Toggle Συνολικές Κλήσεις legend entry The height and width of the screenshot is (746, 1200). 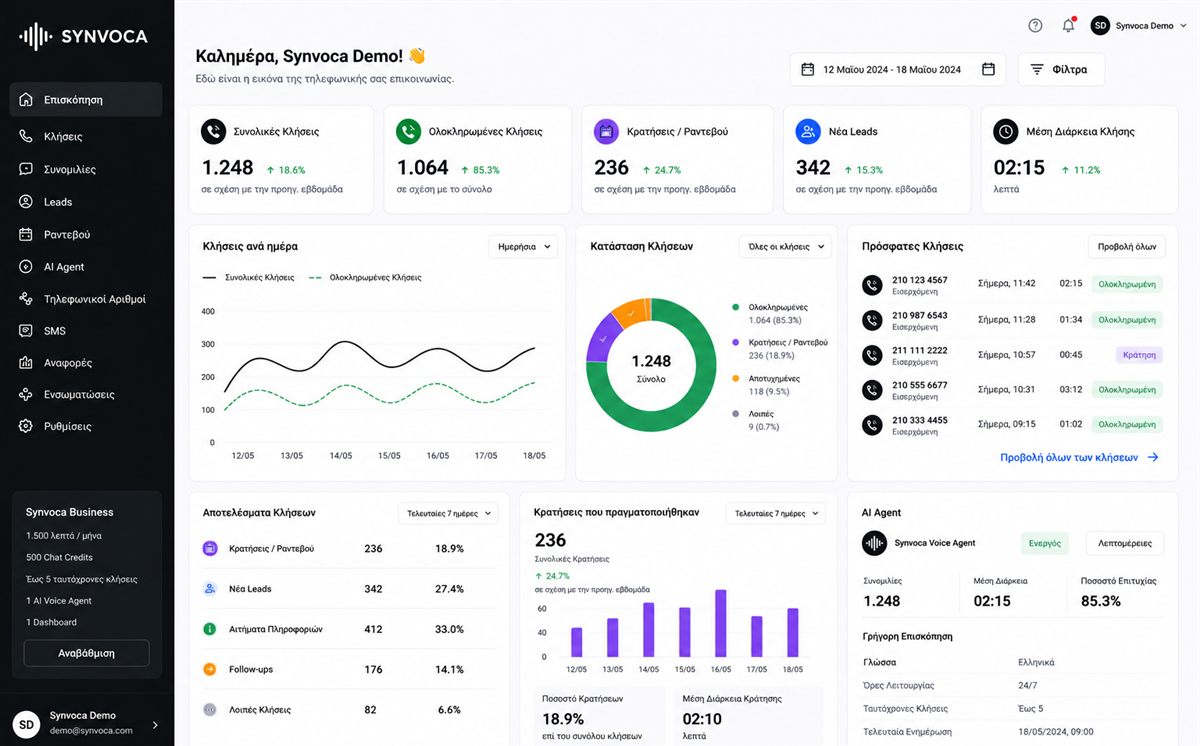248,277
